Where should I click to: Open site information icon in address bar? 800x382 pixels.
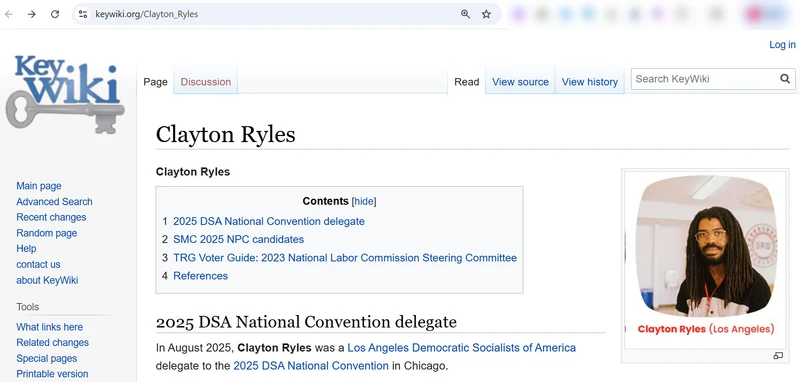[83, 14]
